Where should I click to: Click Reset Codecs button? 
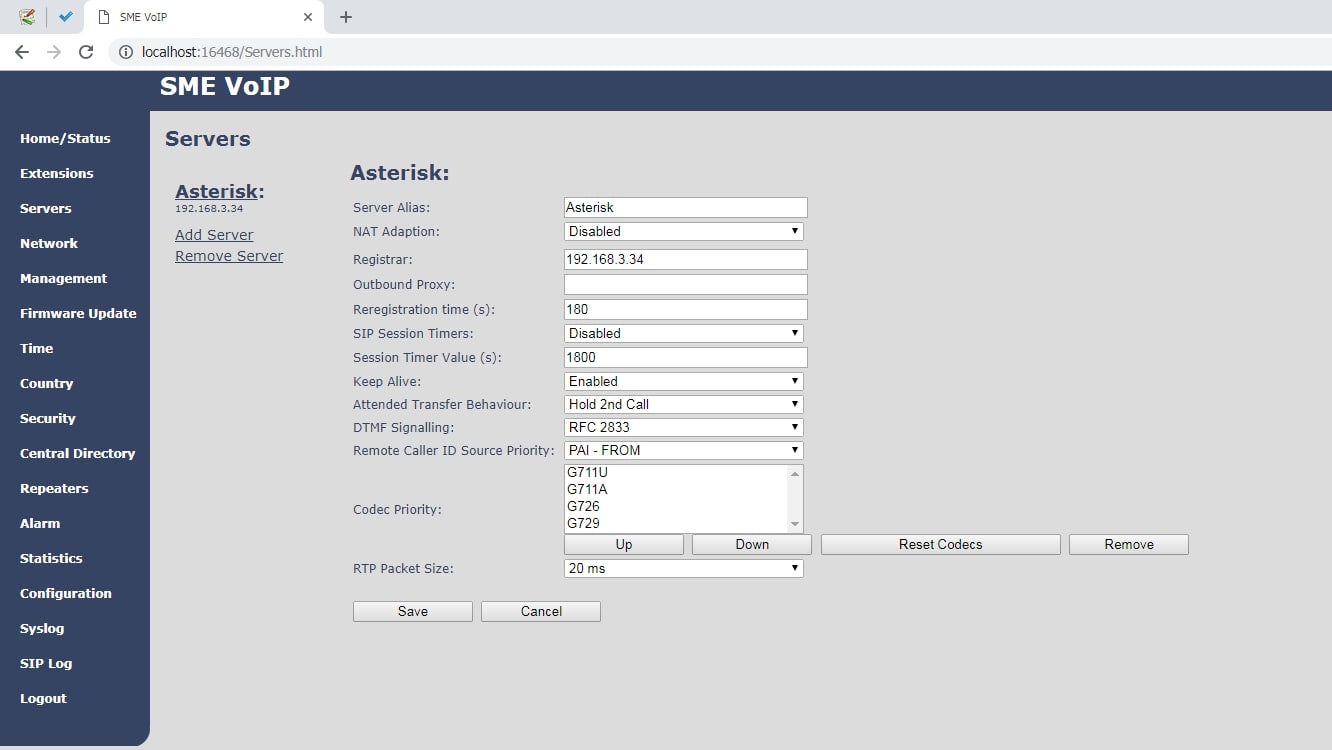[x=941, y=545]
